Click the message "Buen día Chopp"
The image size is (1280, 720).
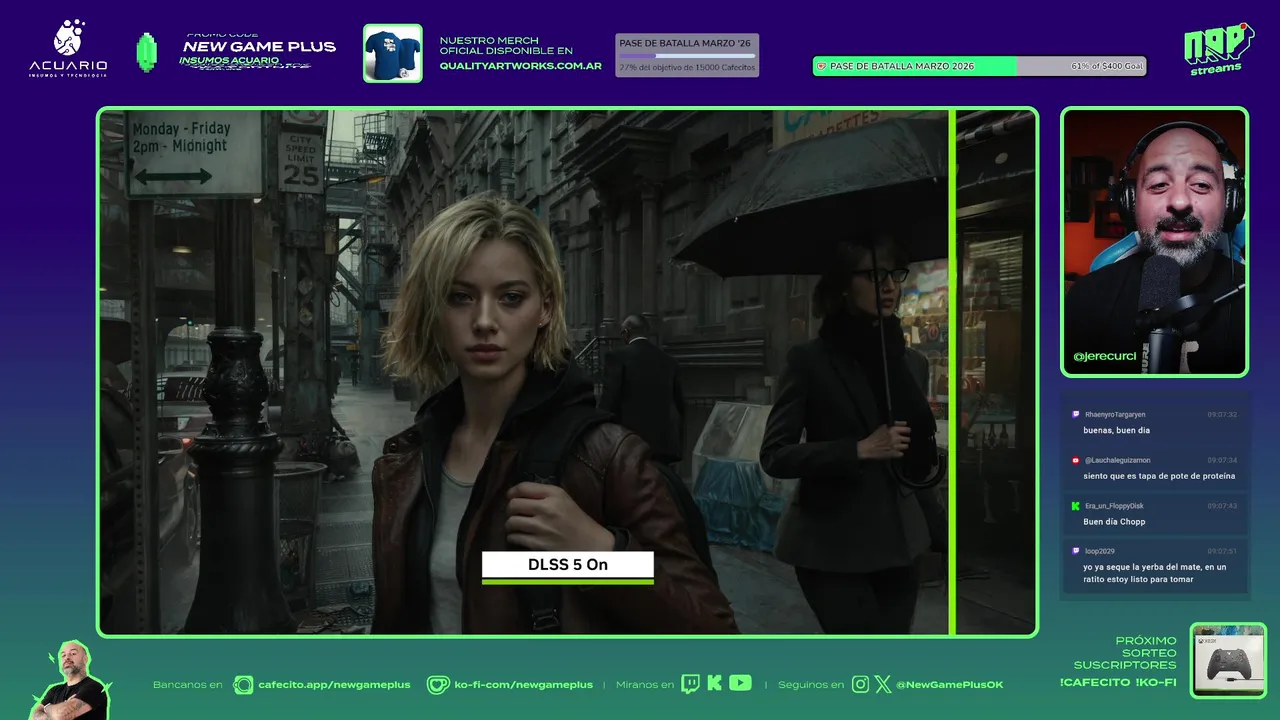point(1114,522)
